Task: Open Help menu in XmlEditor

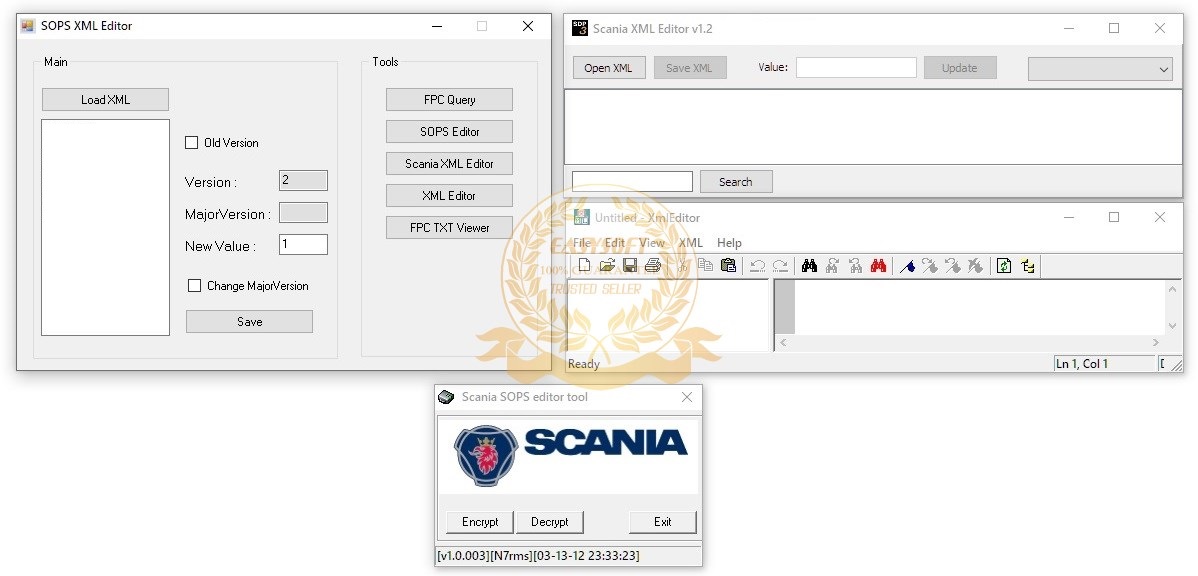Action: [729, 243]
